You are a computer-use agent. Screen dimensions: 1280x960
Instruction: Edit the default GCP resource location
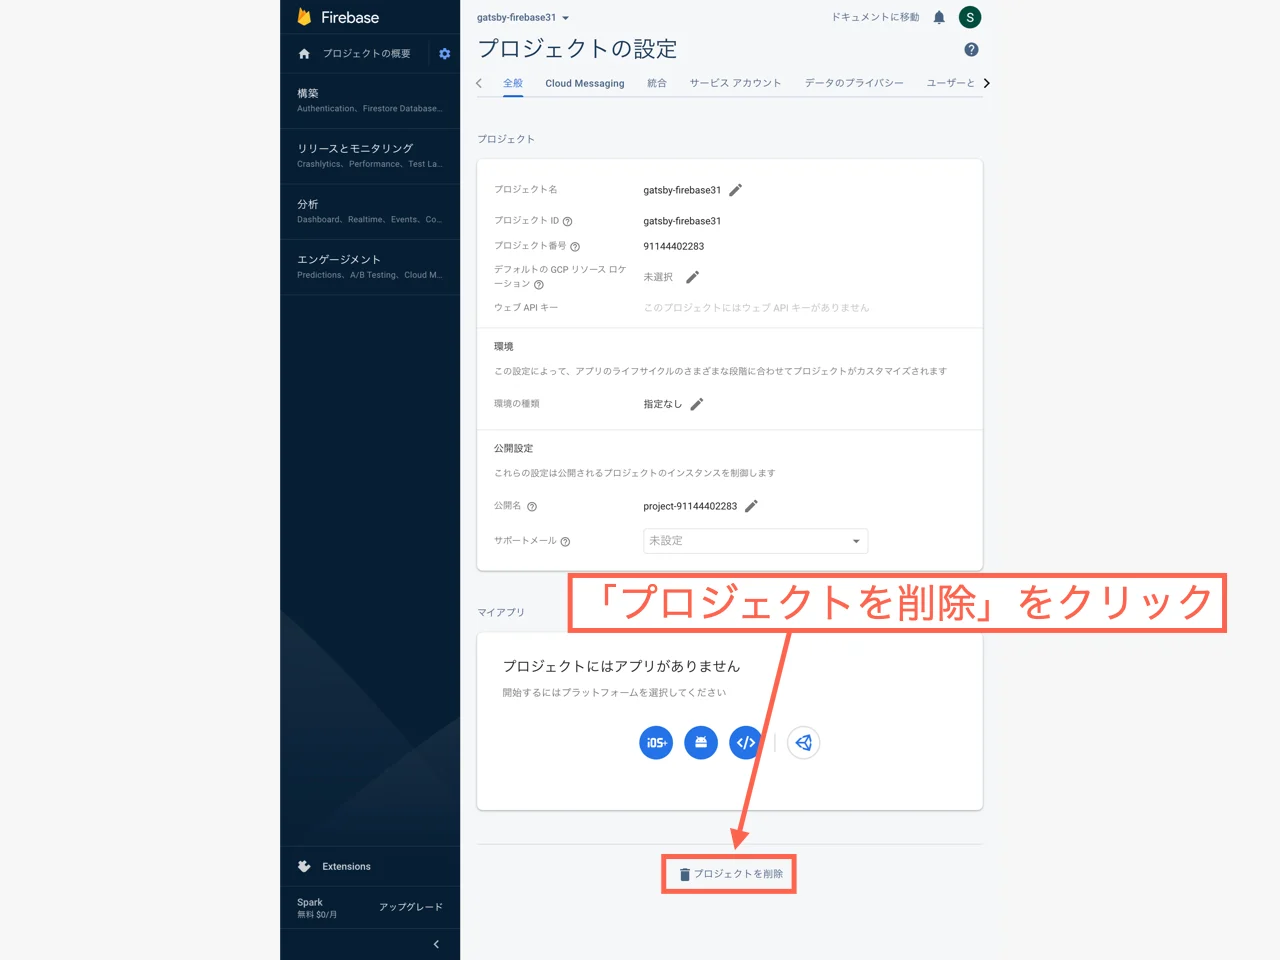(x=691, y=276)
